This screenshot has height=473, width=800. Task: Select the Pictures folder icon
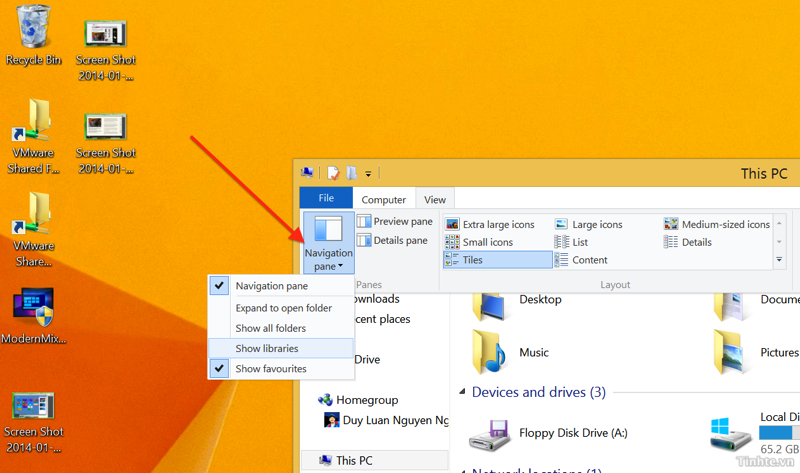732,352
